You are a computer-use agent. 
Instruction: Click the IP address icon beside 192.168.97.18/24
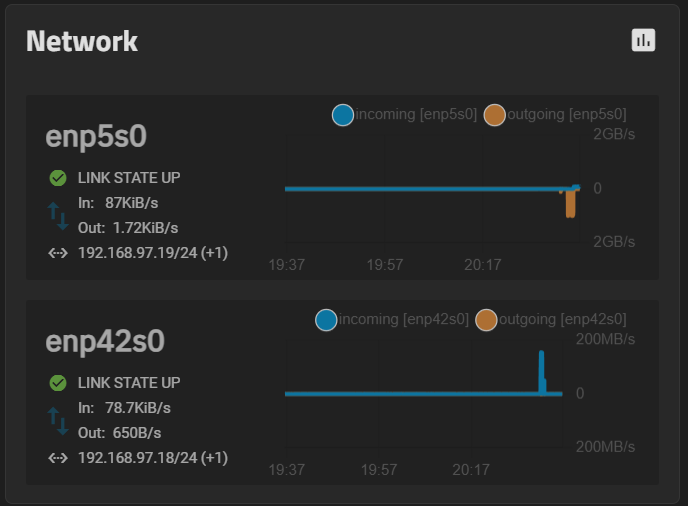[58, 458]
